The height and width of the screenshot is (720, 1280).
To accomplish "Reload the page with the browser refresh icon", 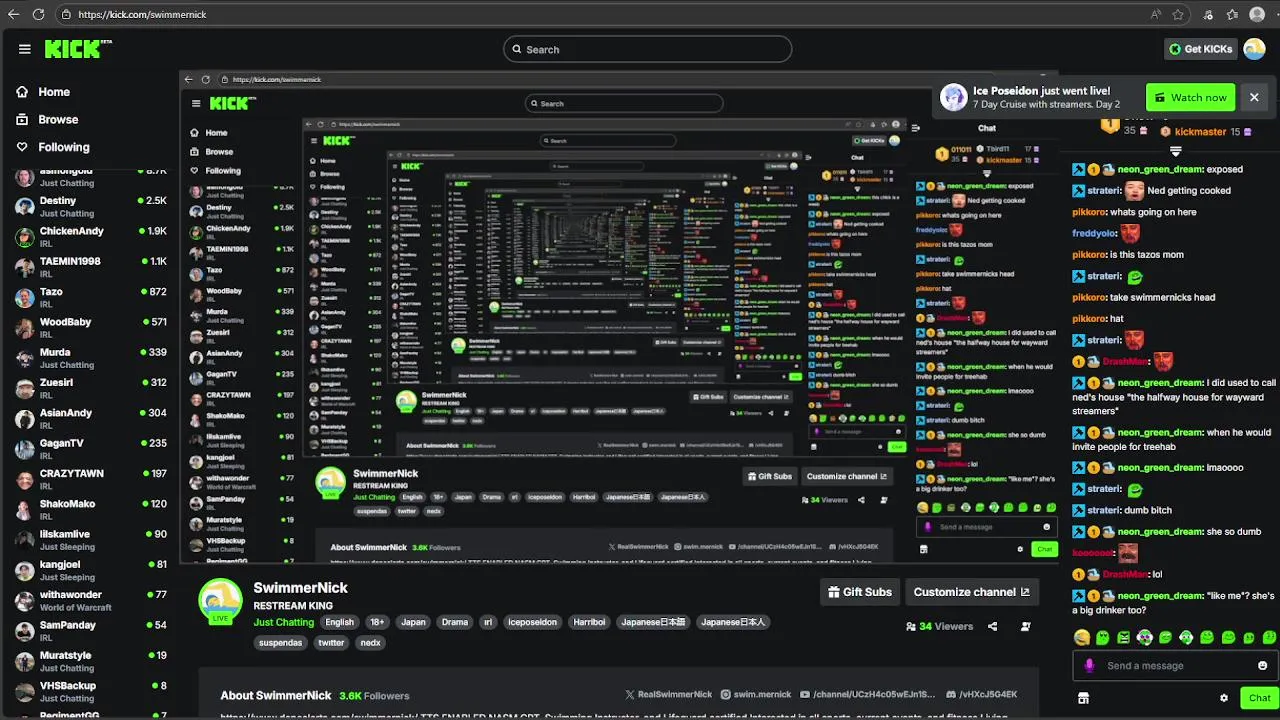I will click(x=38, y=14).
